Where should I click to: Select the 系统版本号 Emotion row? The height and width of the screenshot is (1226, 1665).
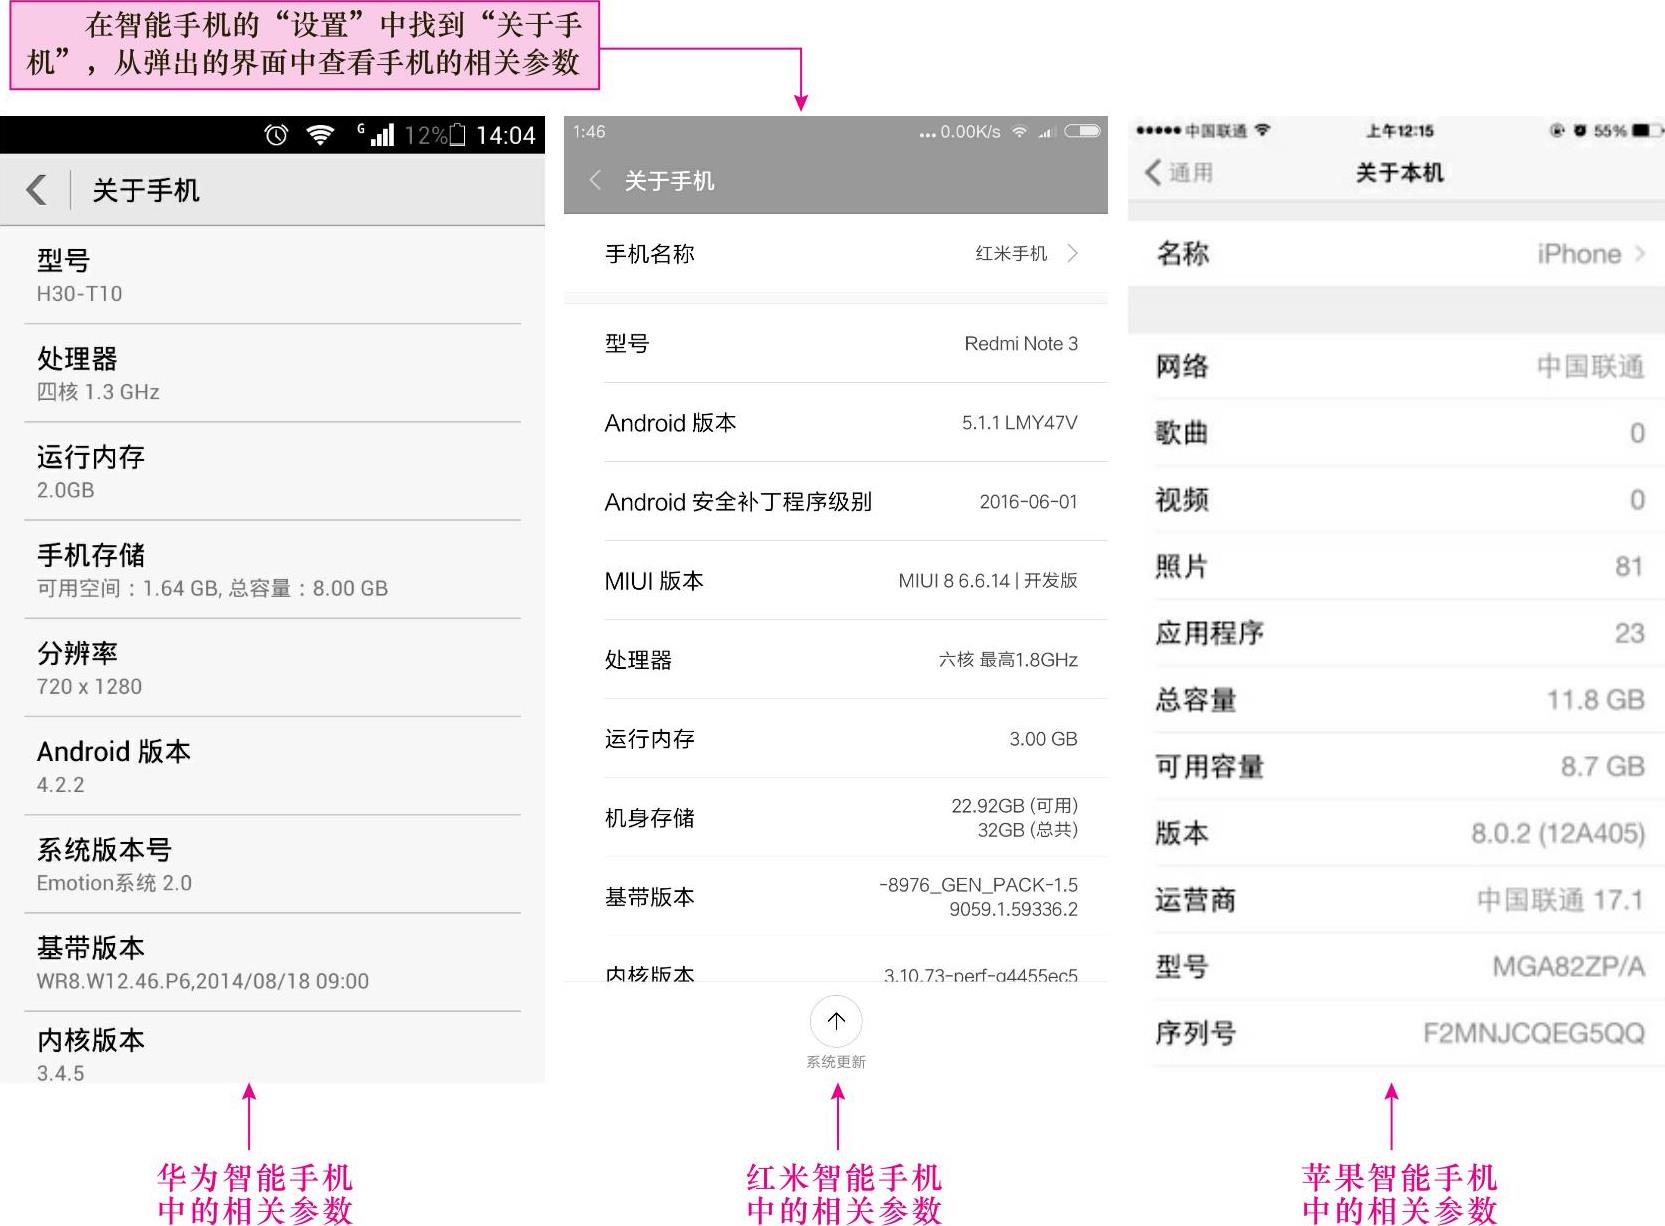(x=272, y=864)
